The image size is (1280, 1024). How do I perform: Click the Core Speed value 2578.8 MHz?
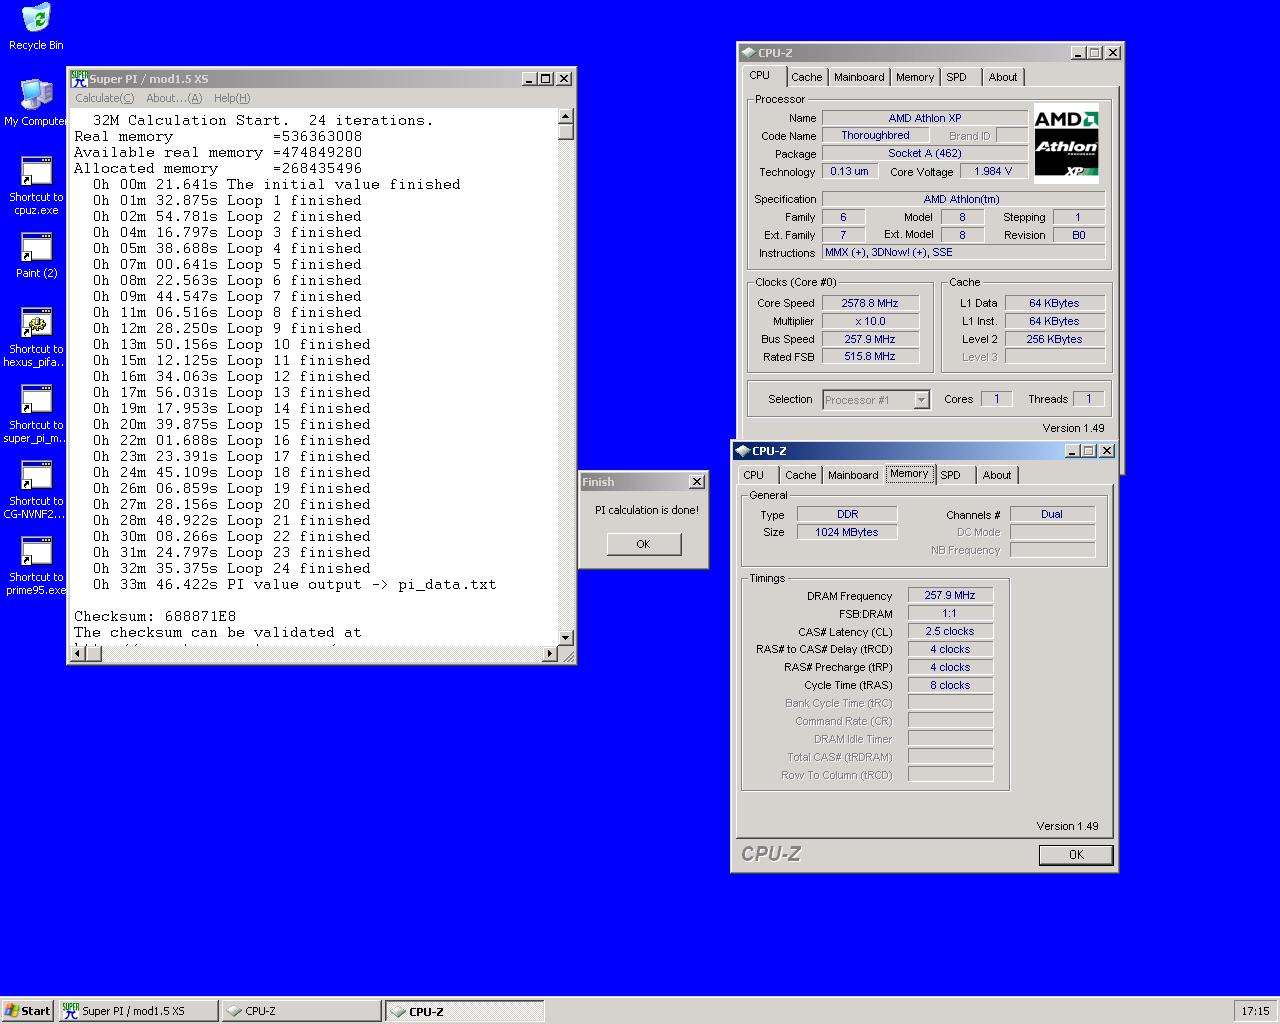(870, 303)
